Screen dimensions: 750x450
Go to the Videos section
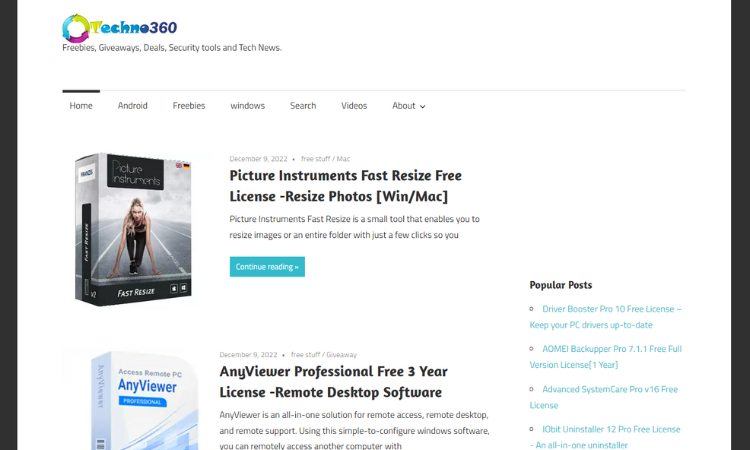coord(354,106)
